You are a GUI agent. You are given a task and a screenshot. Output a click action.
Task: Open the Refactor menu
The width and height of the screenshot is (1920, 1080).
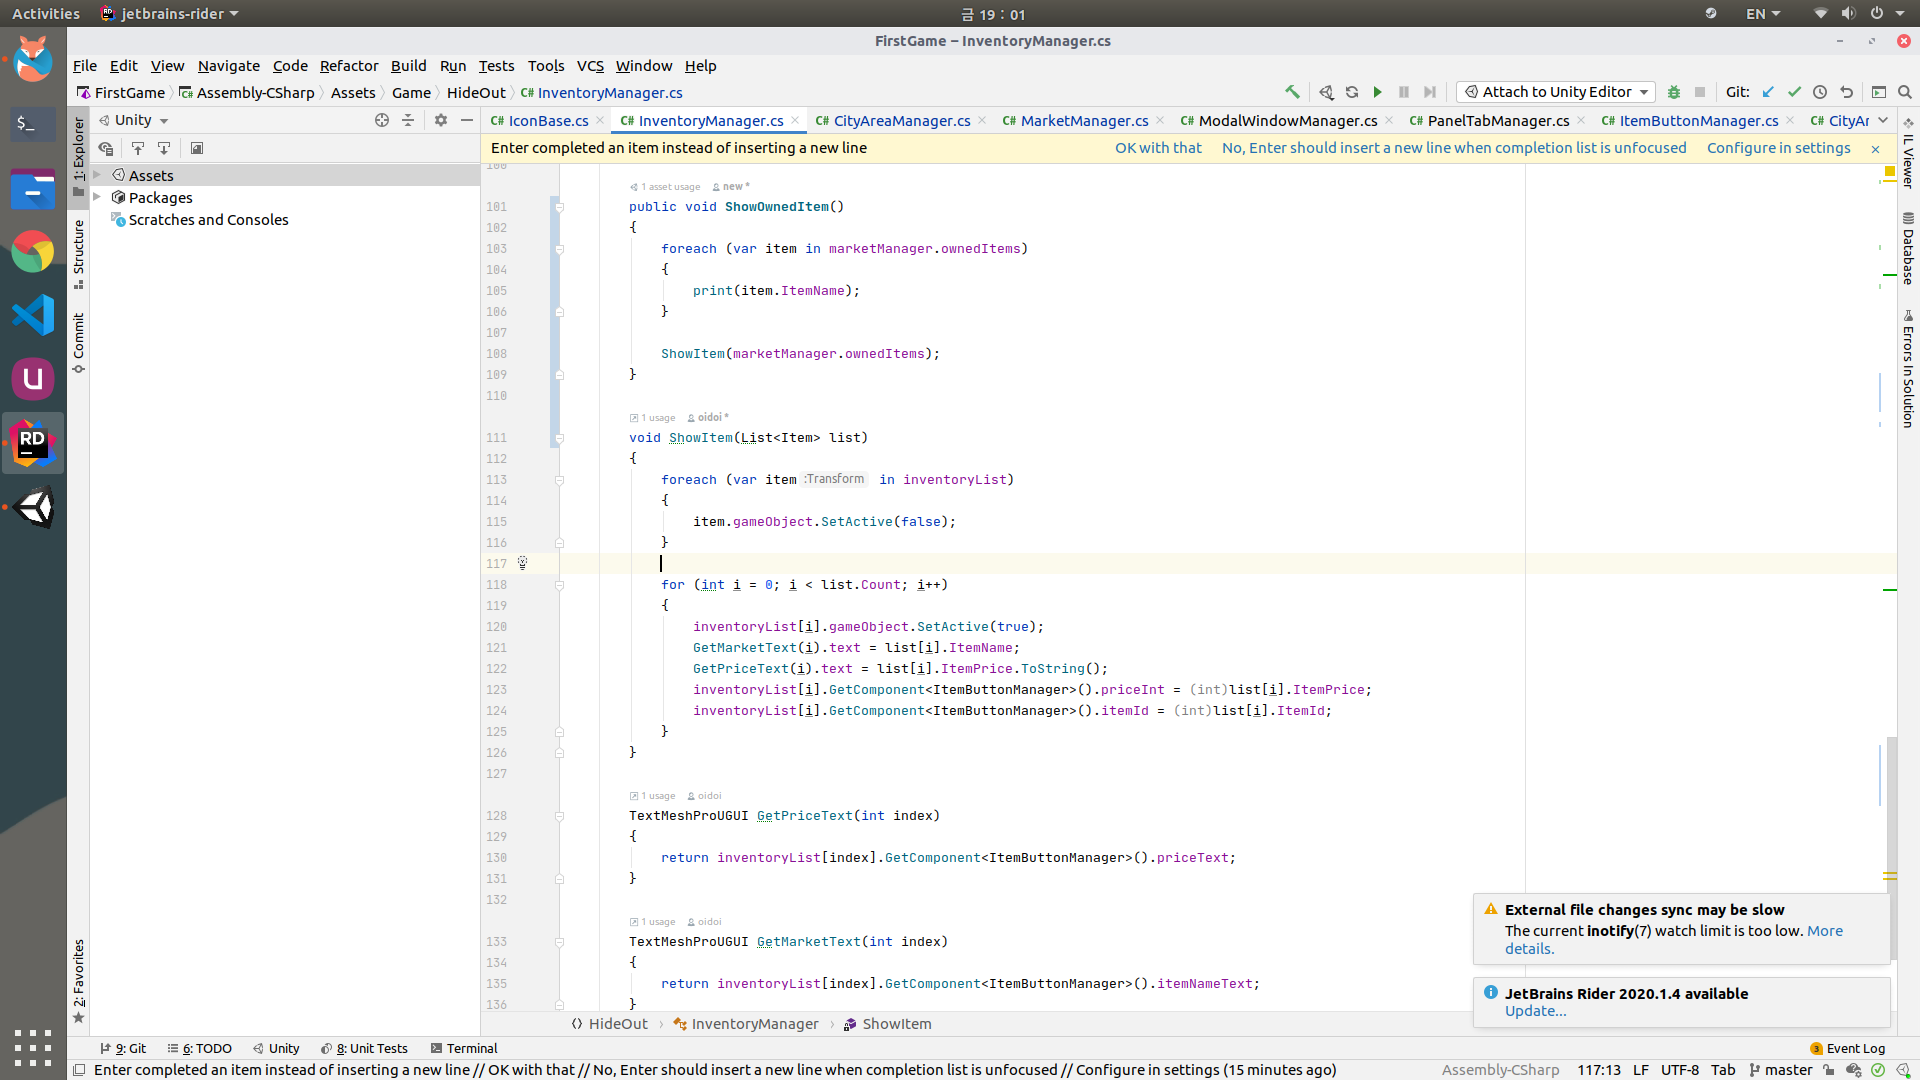click(x=349, y=66)
